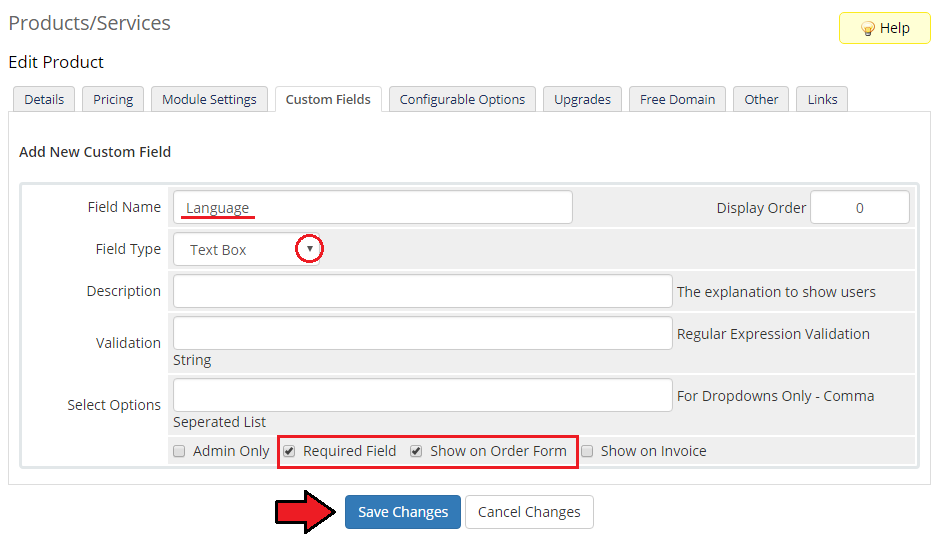Uncheck Show on Order Form checkbox
The width and height of the screenshot is (945, 548).
click(x=416, y=451)
